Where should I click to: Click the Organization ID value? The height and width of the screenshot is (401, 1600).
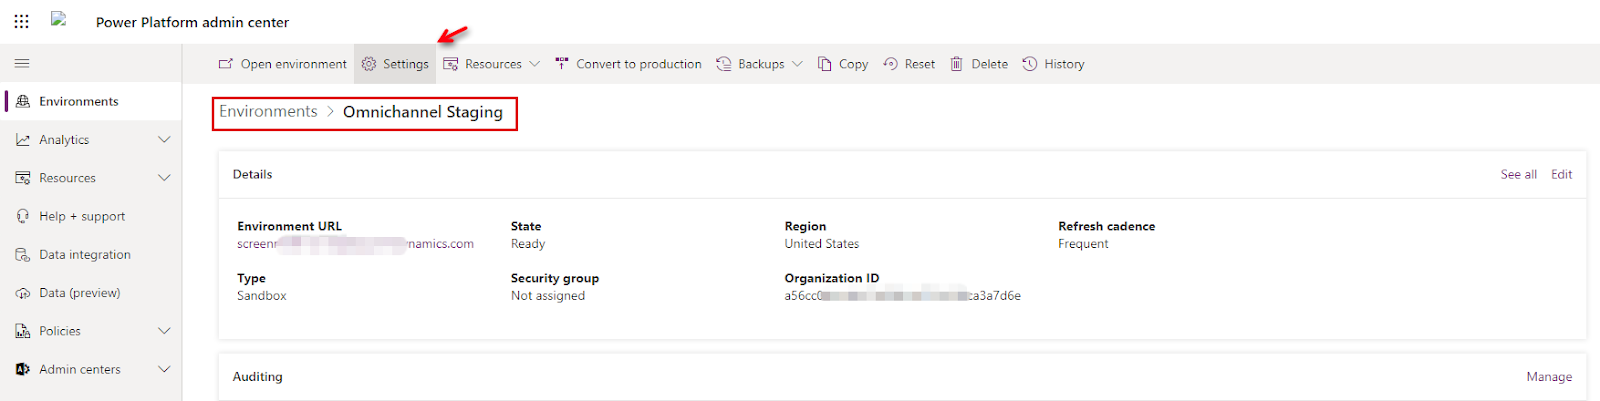[x=902, y=296]
